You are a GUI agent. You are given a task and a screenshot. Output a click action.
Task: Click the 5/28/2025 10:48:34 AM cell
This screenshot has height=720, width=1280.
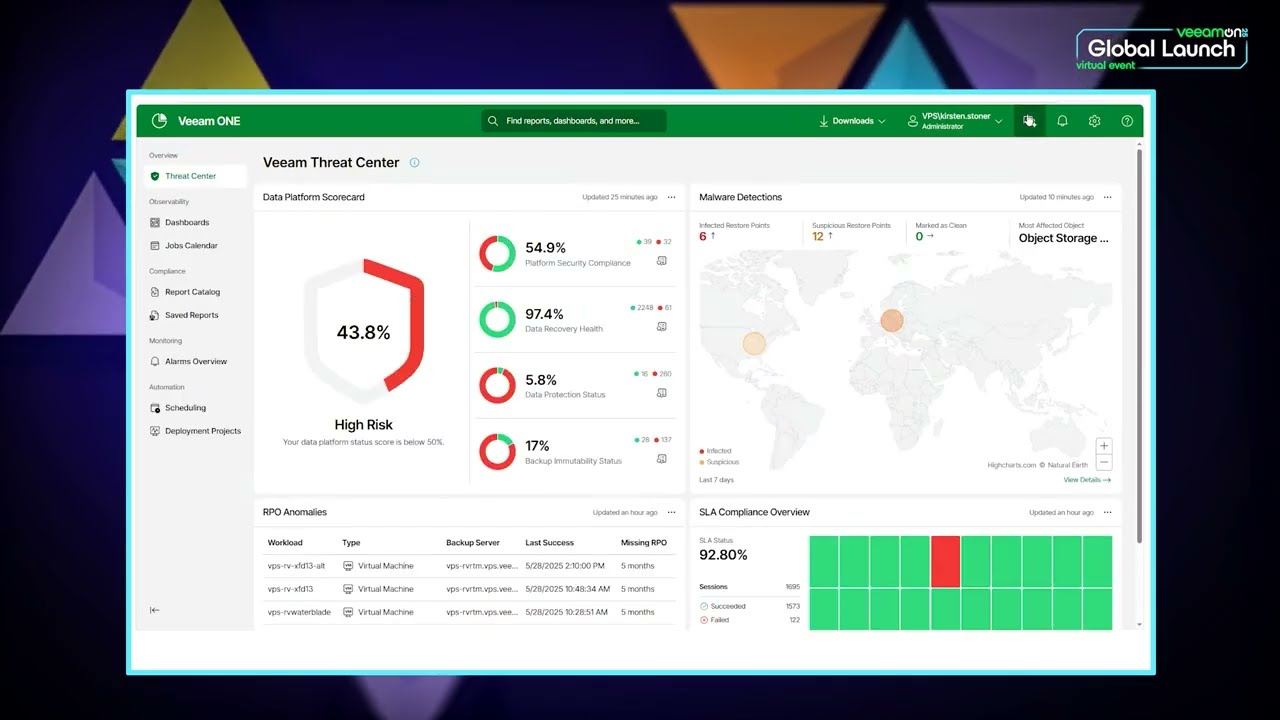pos(567,589)
